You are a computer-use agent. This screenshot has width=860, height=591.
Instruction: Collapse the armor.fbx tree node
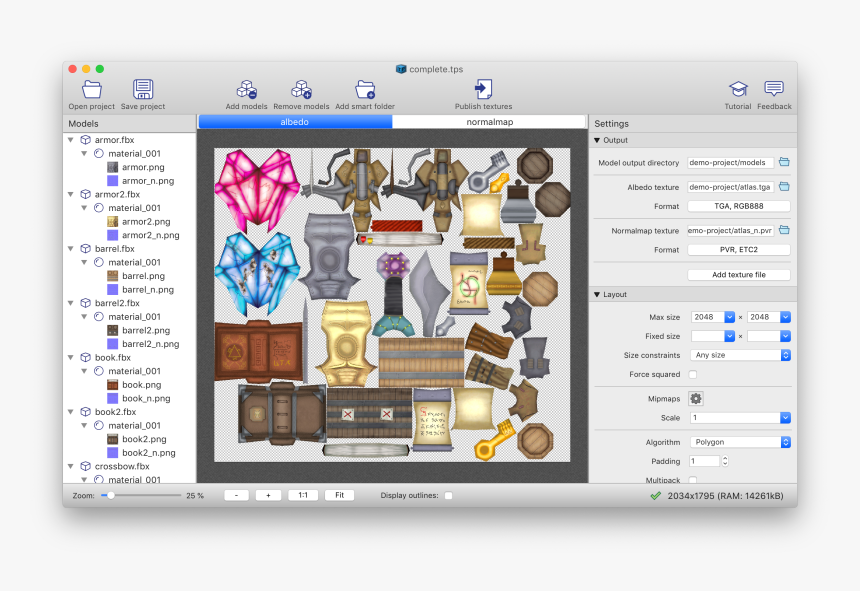point(71,140)
